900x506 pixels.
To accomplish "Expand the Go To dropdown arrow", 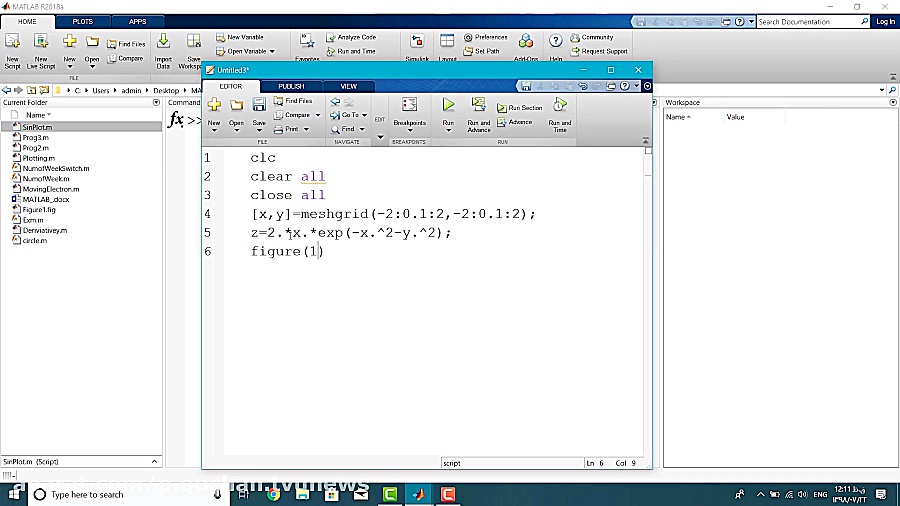I will 364,115.
